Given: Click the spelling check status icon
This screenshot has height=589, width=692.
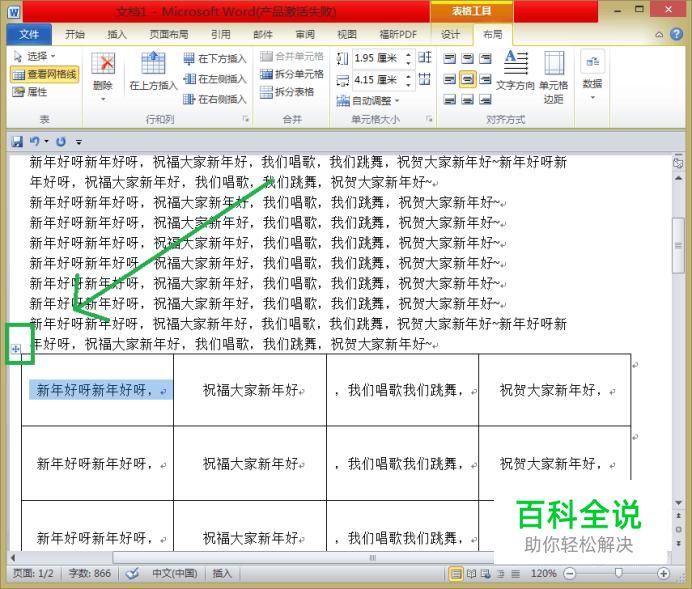Looking at the screenshot, I should pos(132,574).
